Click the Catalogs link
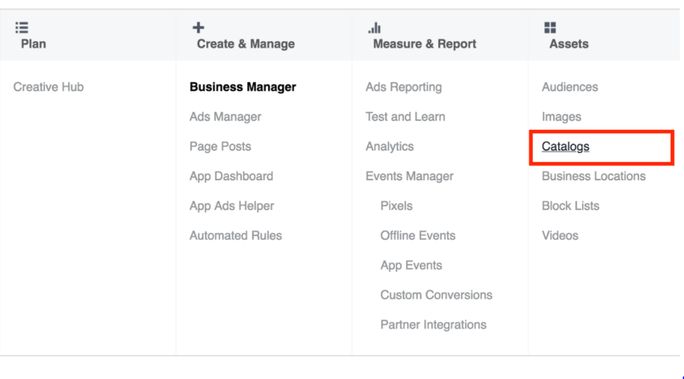This screenshot has width=684, height=379. coord(565,147)
